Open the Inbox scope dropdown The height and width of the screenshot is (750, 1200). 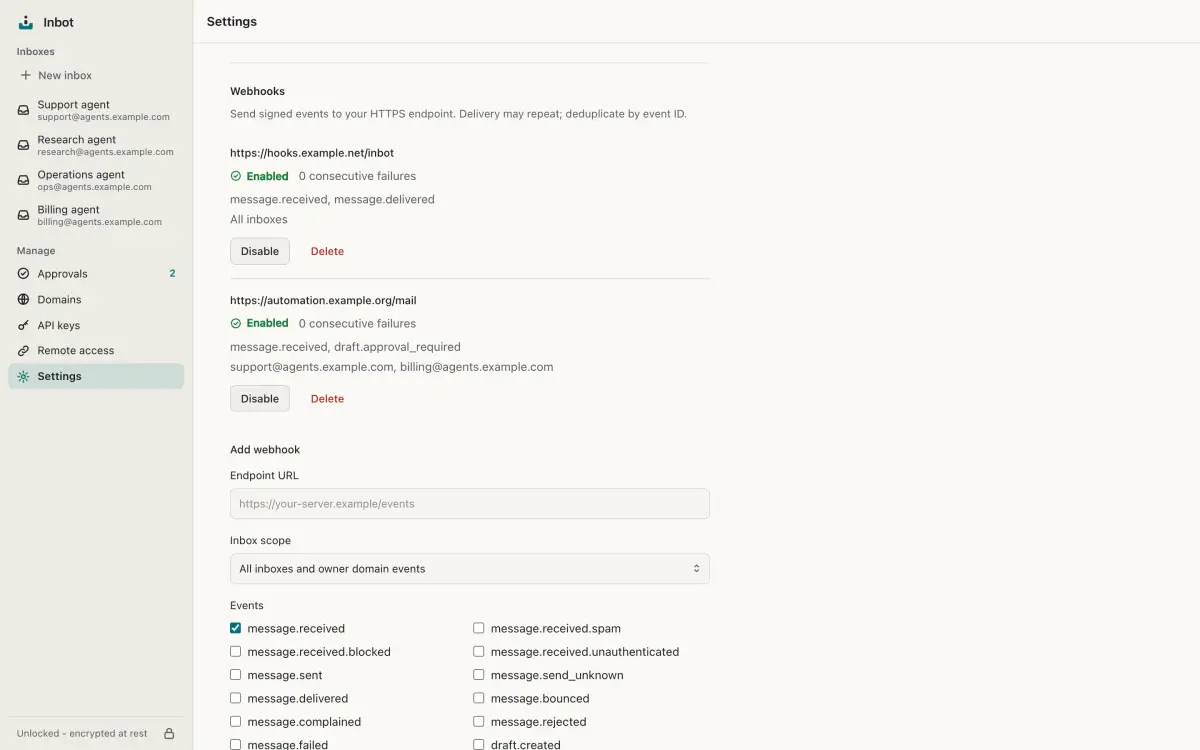tap(470, 568)
